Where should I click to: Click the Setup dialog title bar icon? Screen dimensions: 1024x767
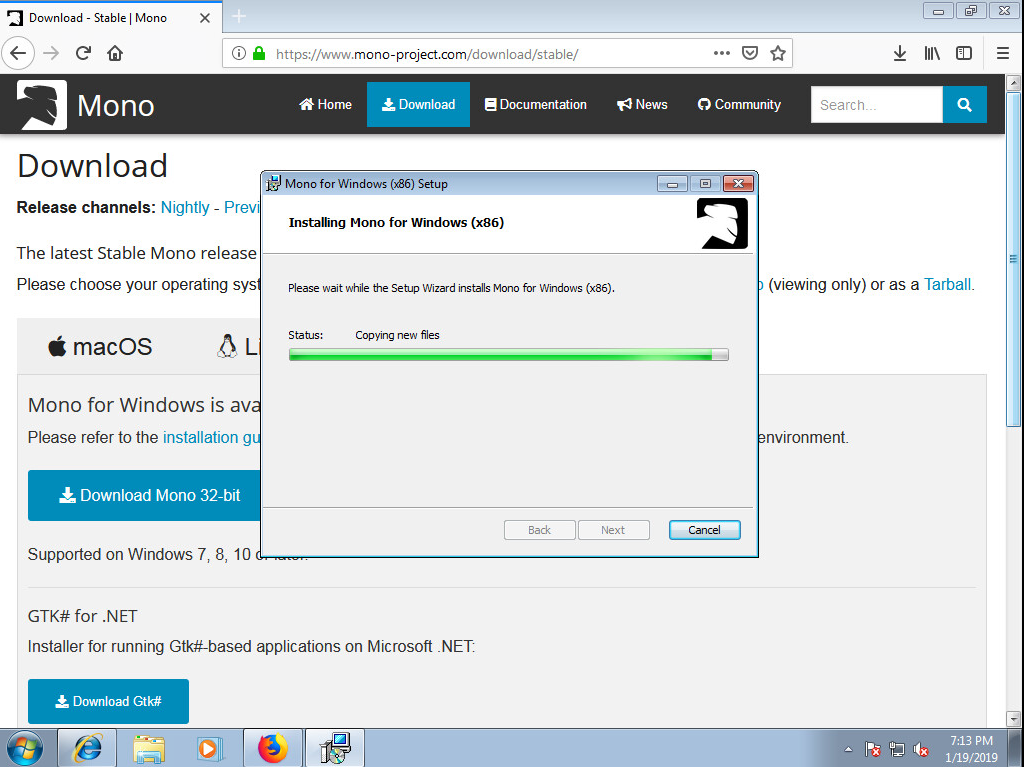point(273,184)
